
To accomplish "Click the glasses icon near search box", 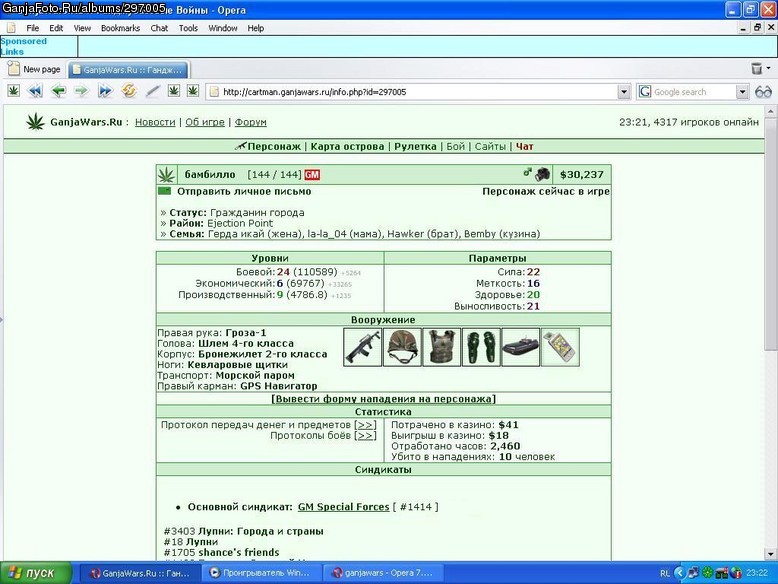I will click(764, 92).
